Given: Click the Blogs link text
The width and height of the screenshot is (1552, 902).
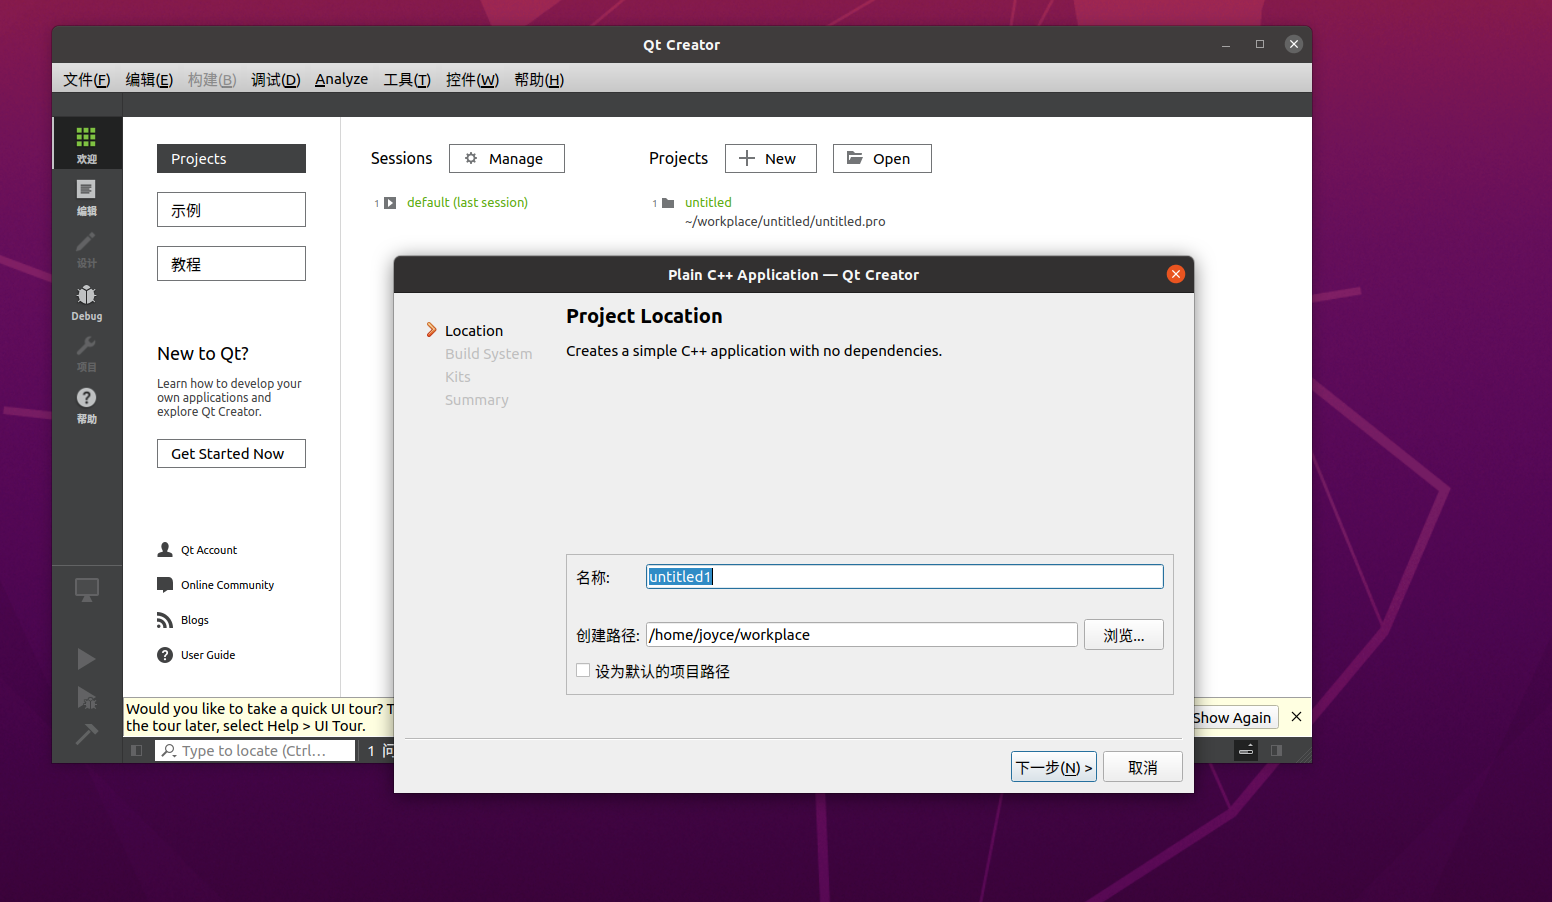Looking at the screenshot, I should pos(195,620).
